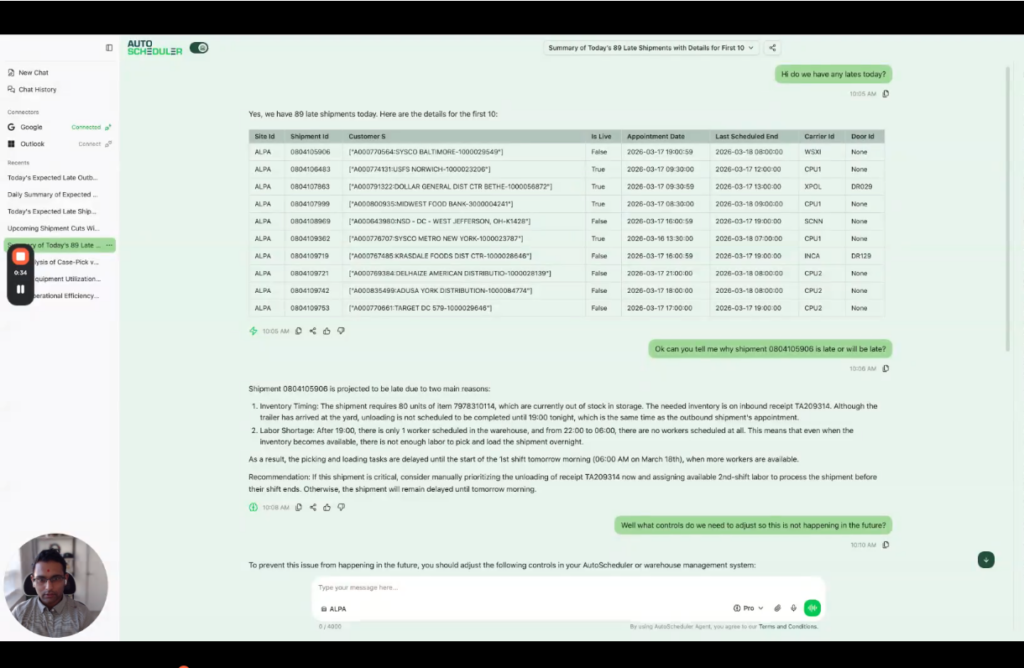Start a New Chat from the sidebar
The image size is (1024, 668).
tap(33, 72)
